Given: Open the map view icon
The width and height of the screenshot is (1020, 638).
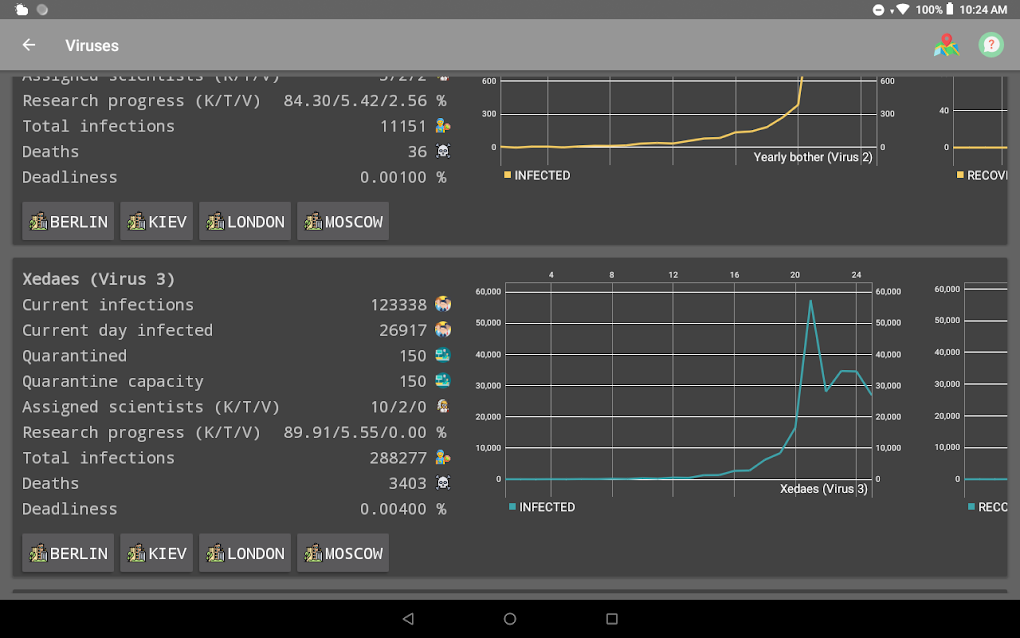Looking at the screenshot, I should point(946,45).
